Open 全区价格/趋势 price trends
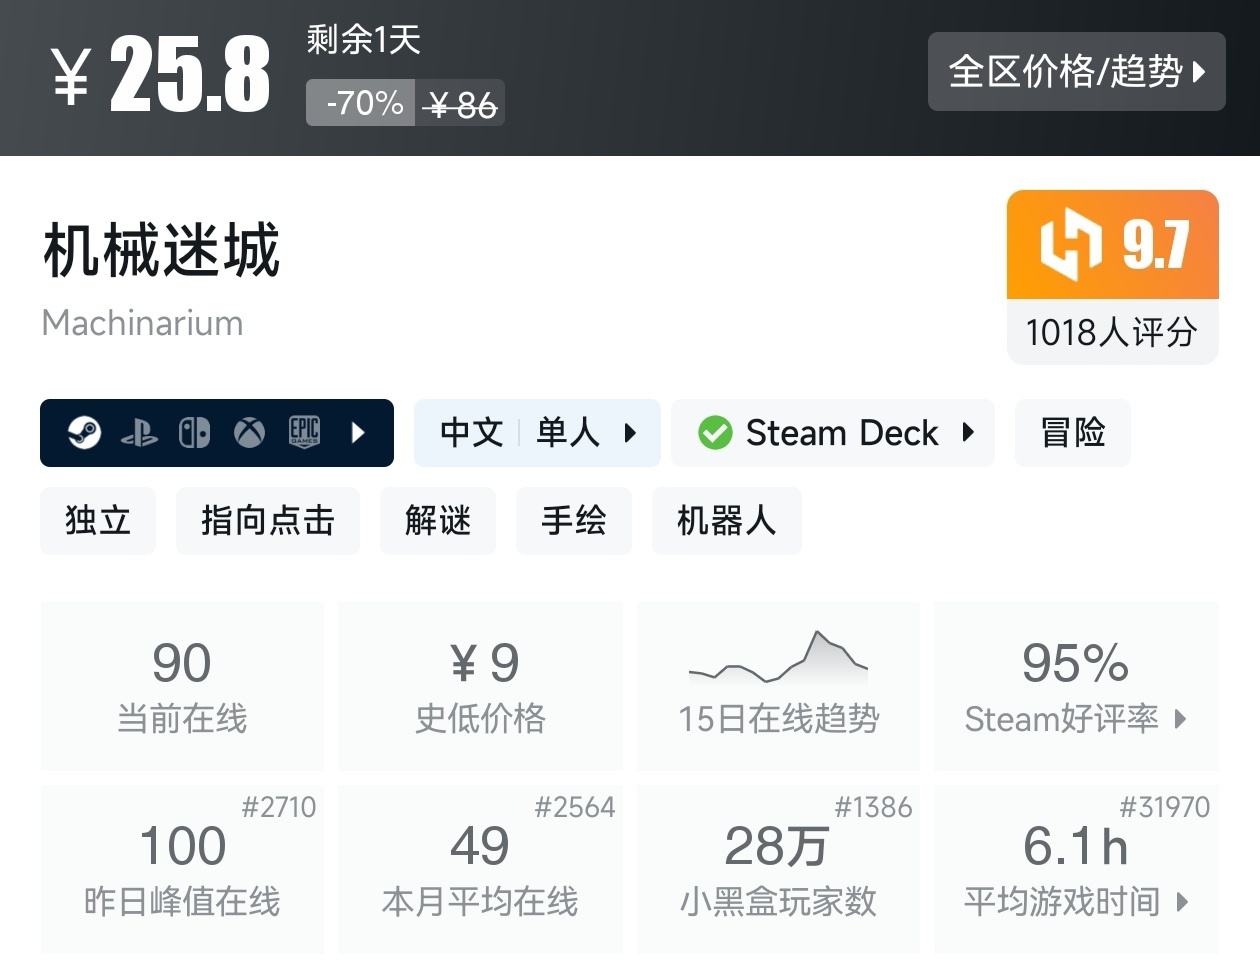 point(1076,71)
